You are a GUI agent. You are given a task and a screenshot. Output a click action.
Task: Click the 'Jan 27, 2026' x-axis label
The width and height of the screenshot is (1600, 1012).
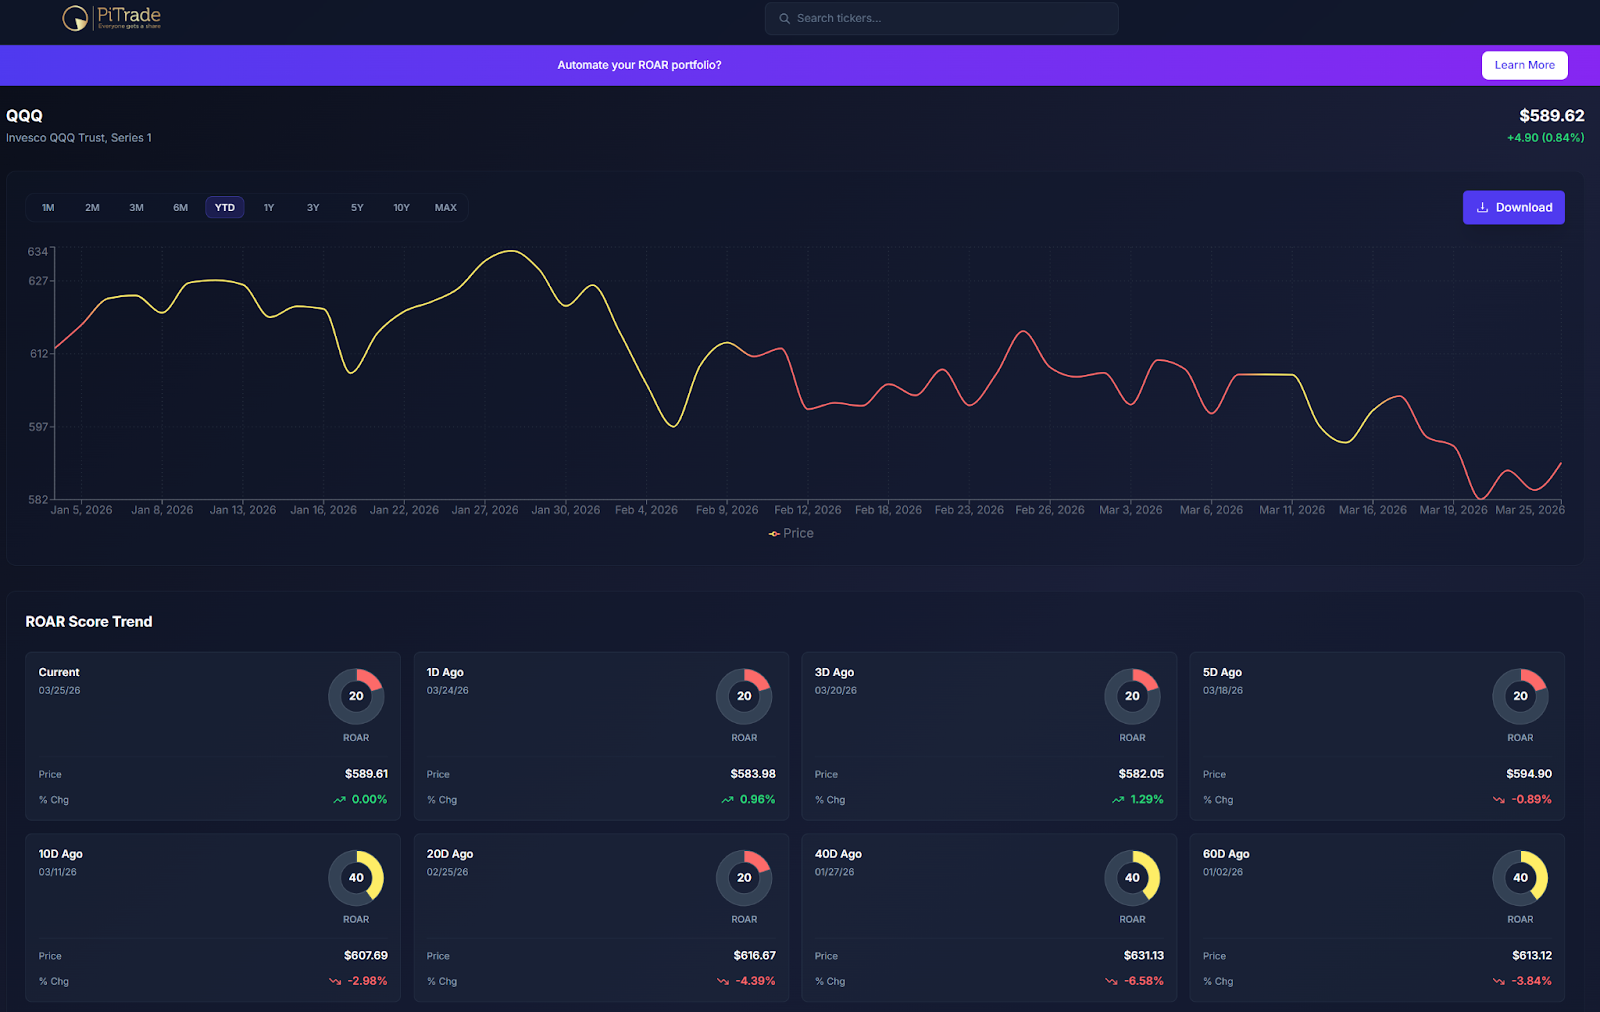pos(485,510)
